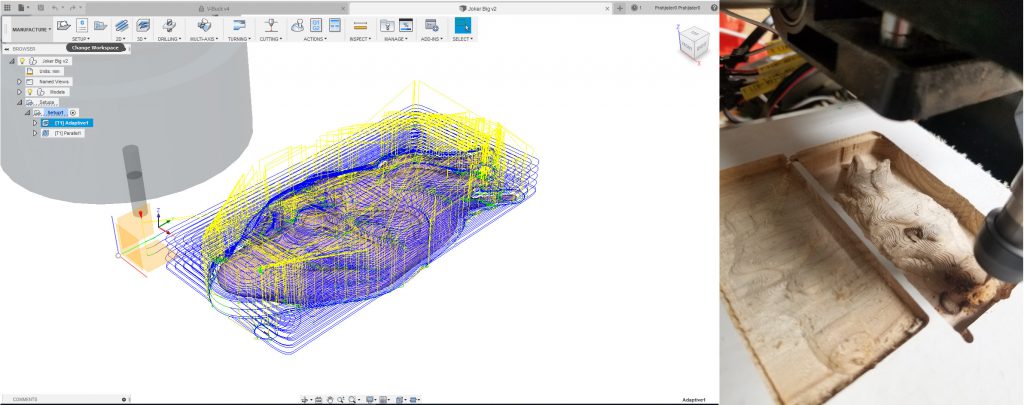Image resolution: width=1024 pixels, height=405 pixels.
Task: Click the Look At icon in navigation bar
Action: pos(318,399)
